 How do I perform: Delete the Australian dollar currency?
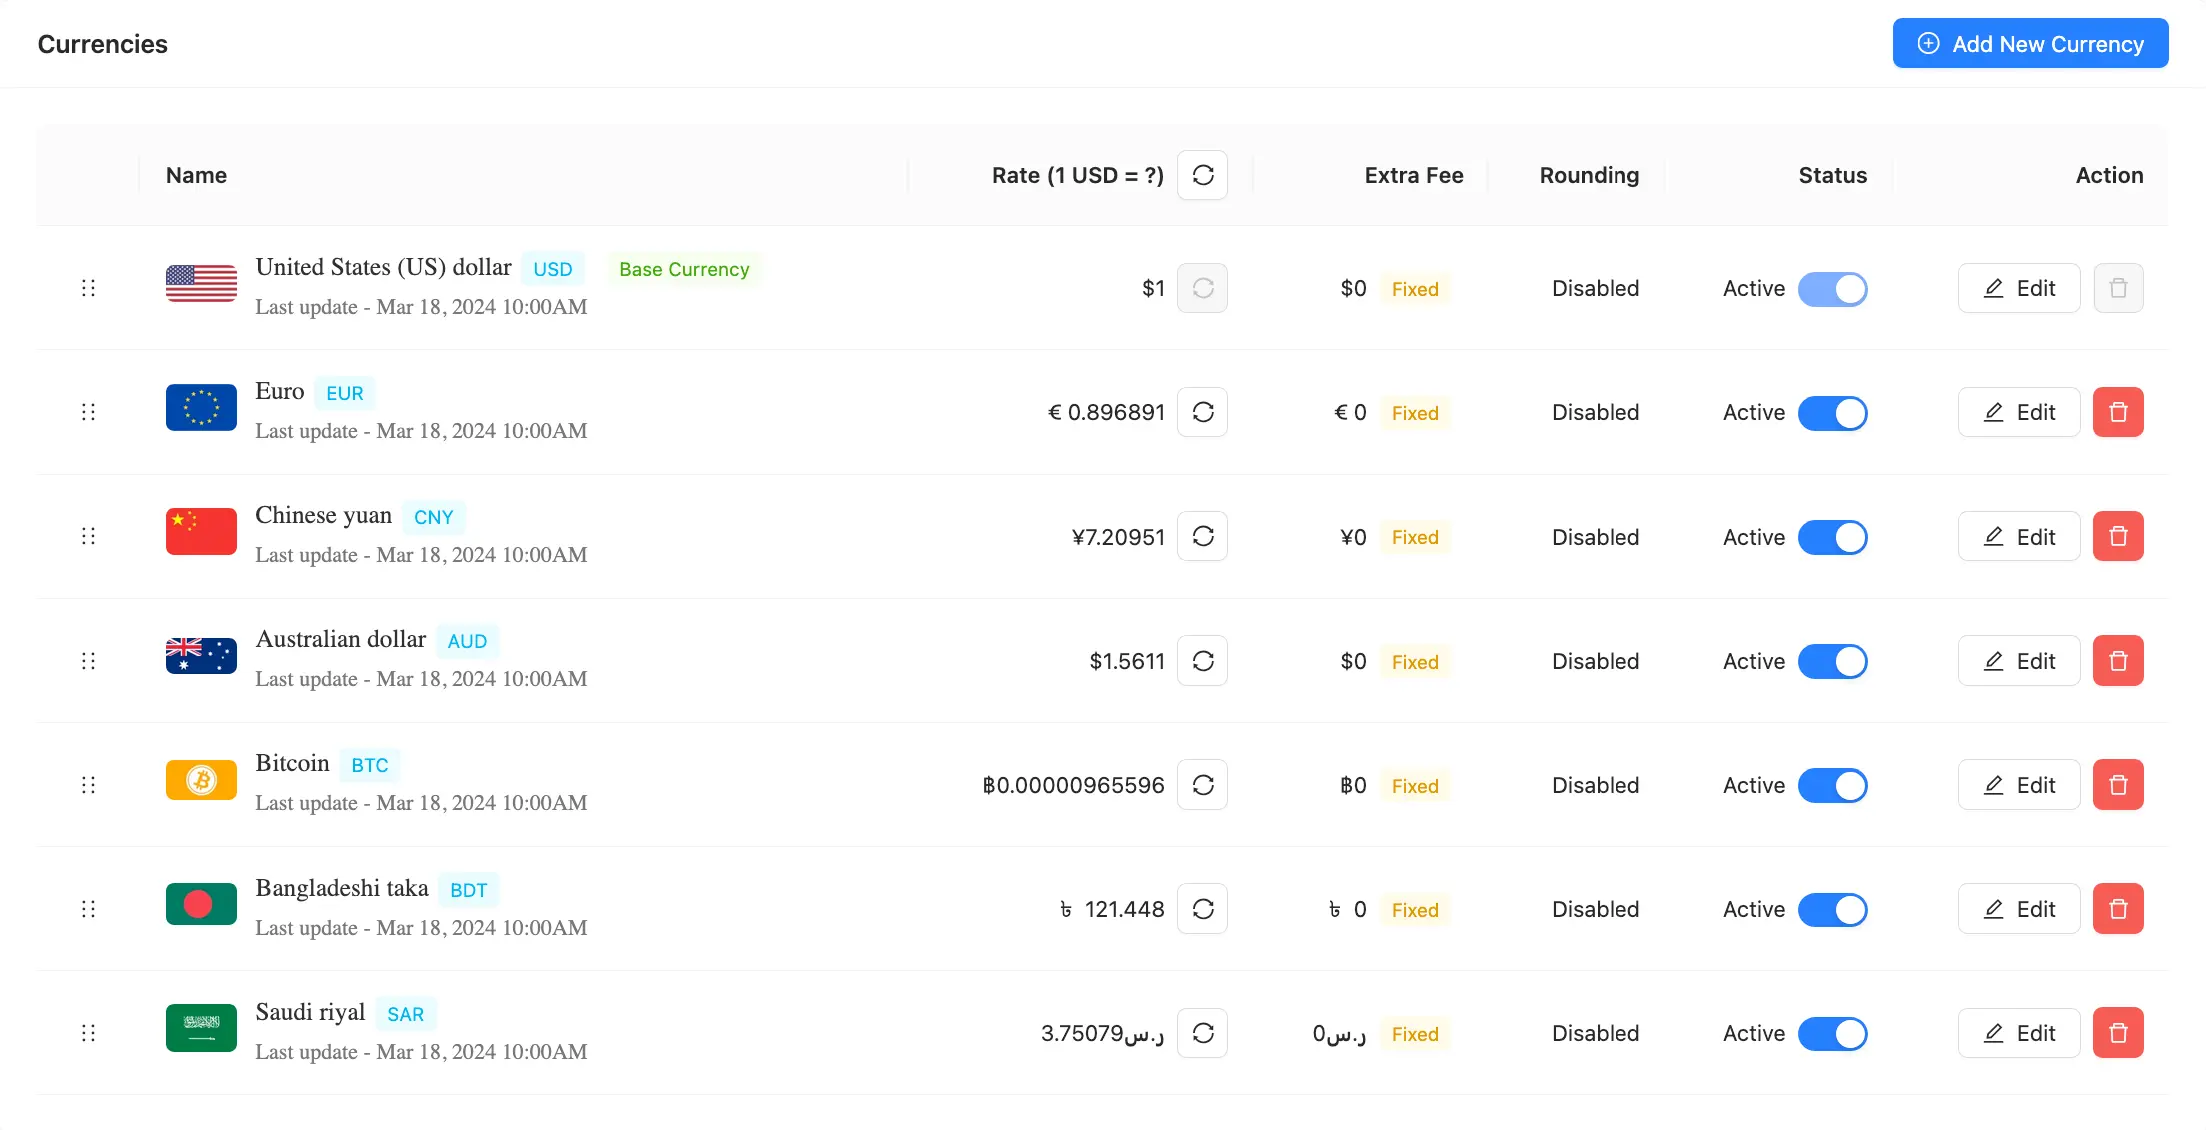2118,661
